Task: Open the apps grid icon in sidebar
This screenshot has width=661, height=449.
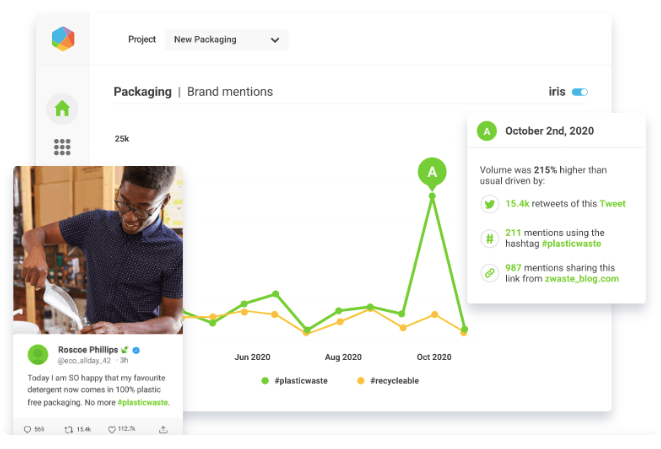Action: click(x=62, y=147)
